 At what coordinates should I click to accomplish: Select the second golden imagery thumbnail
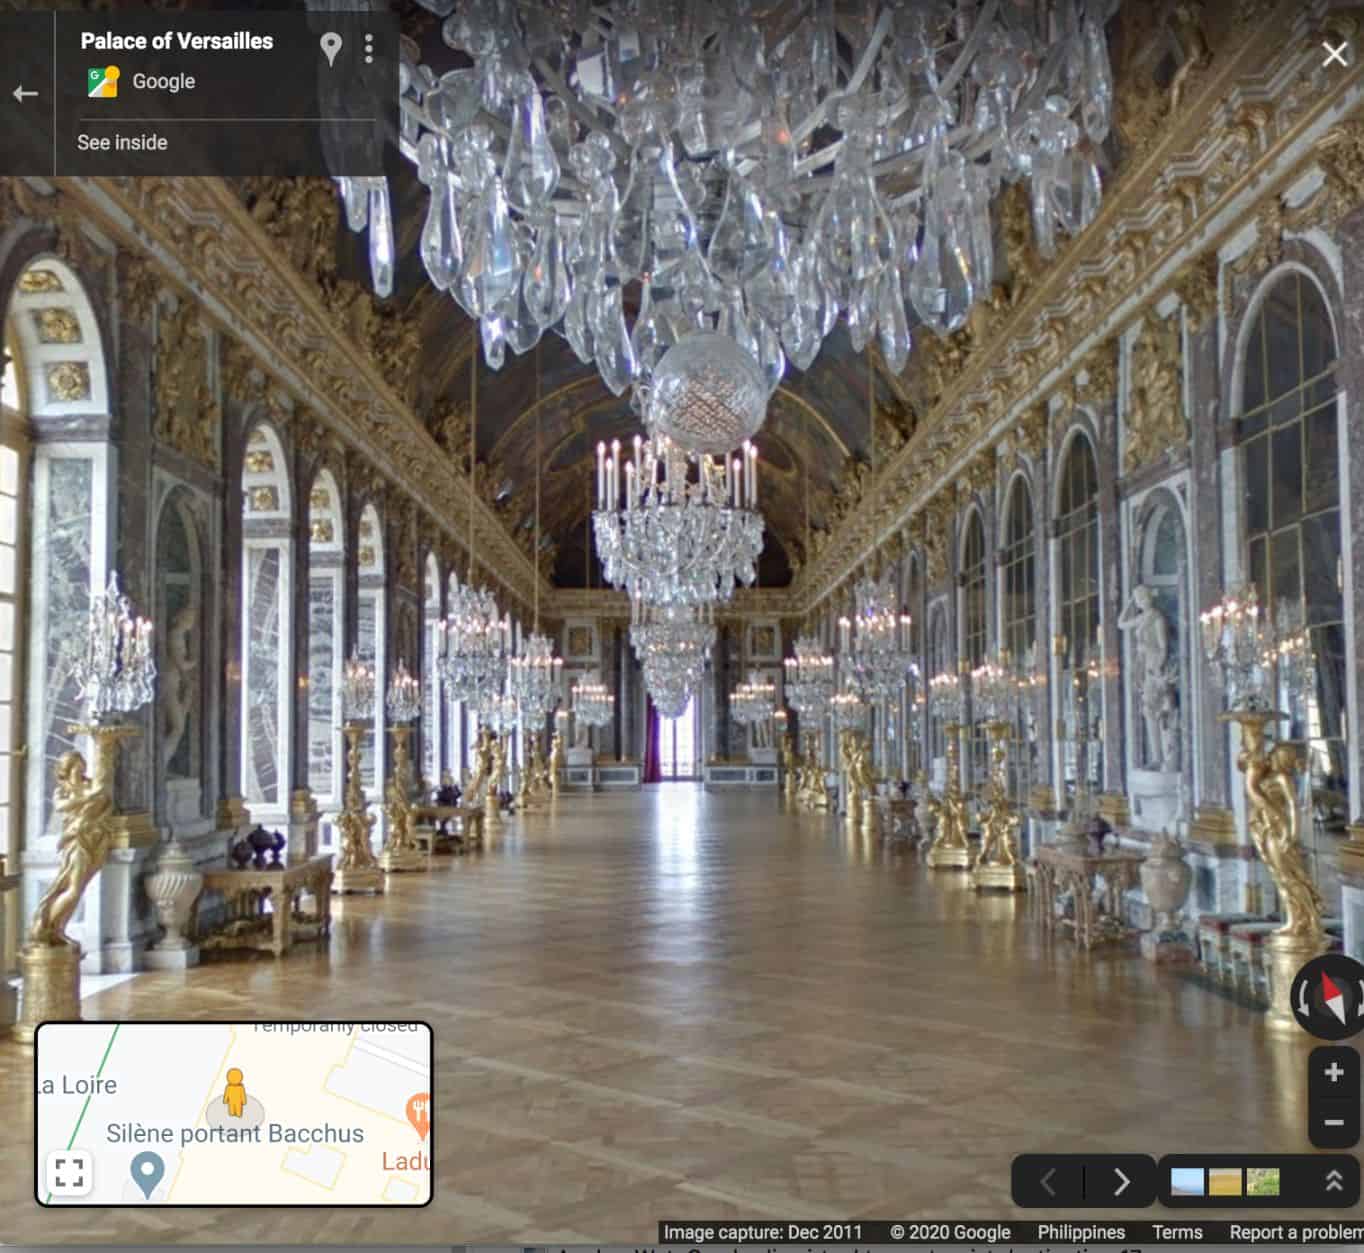1225,1182
